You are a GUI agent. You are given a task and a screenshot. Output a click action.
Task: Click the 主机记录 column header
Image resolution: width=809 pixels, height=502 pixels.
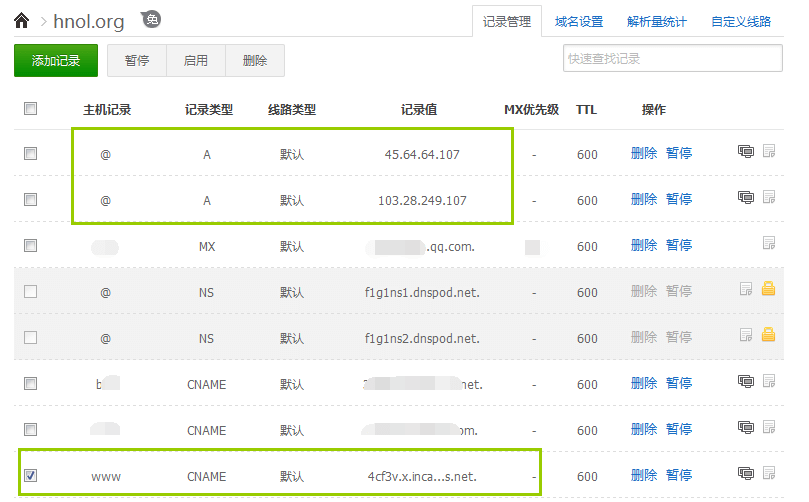[x=107, y=110]
